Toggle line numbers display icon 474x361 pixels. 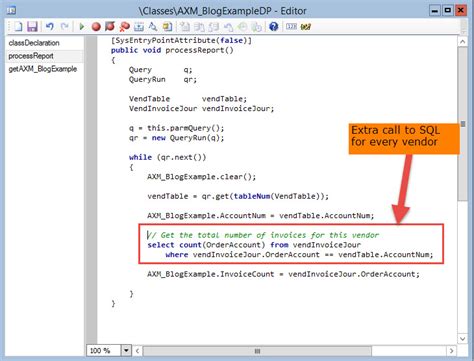coord(291,26)
